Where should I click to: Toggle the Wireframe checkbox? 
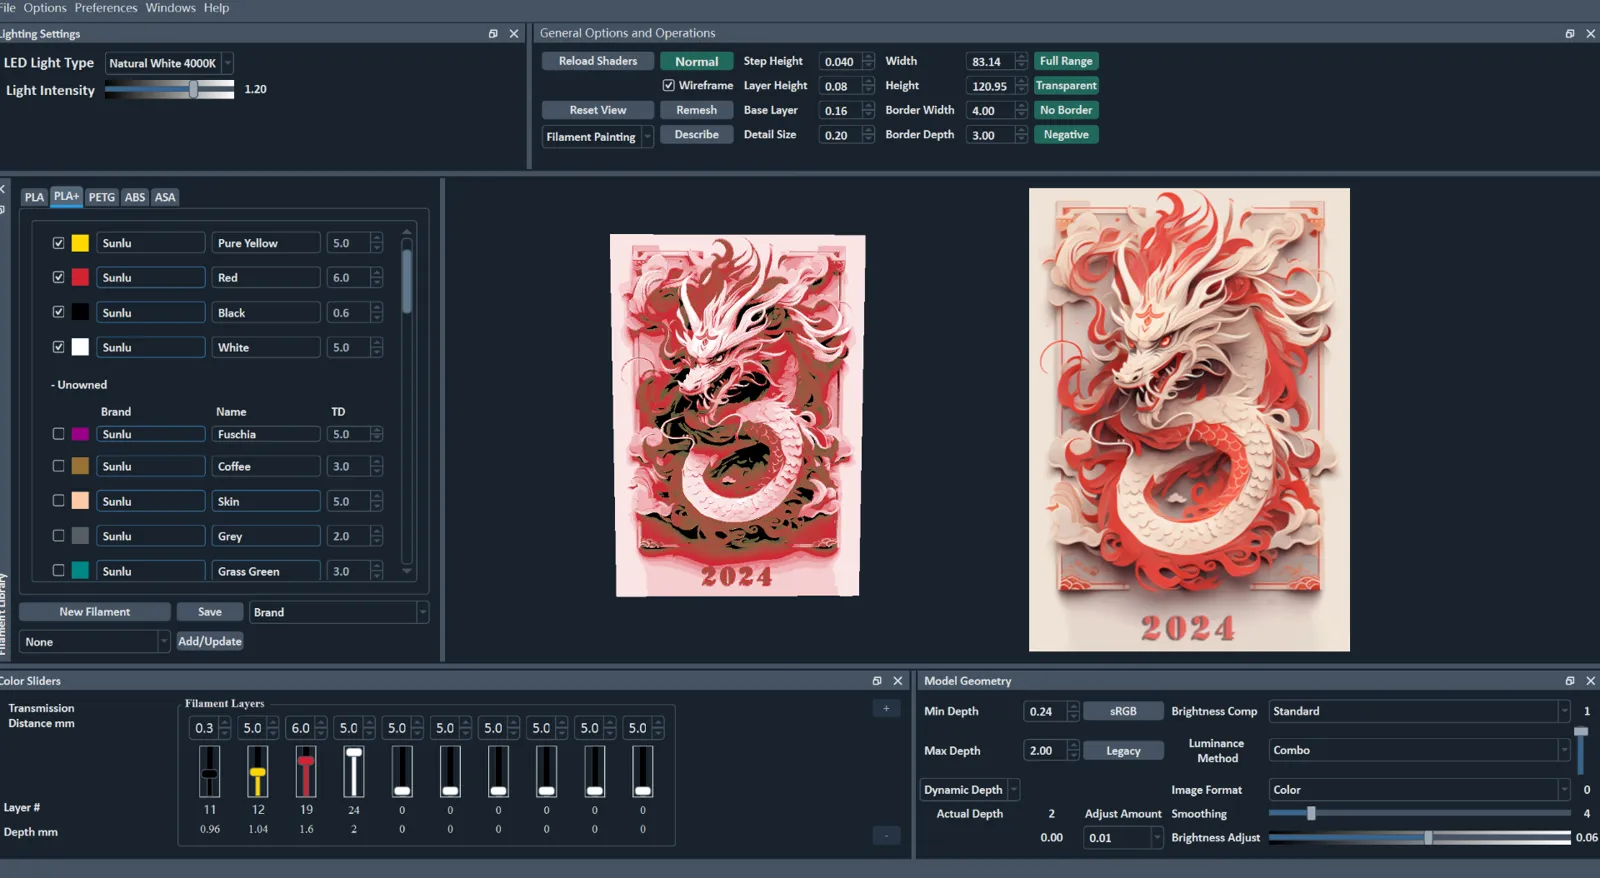pos(669,86)
